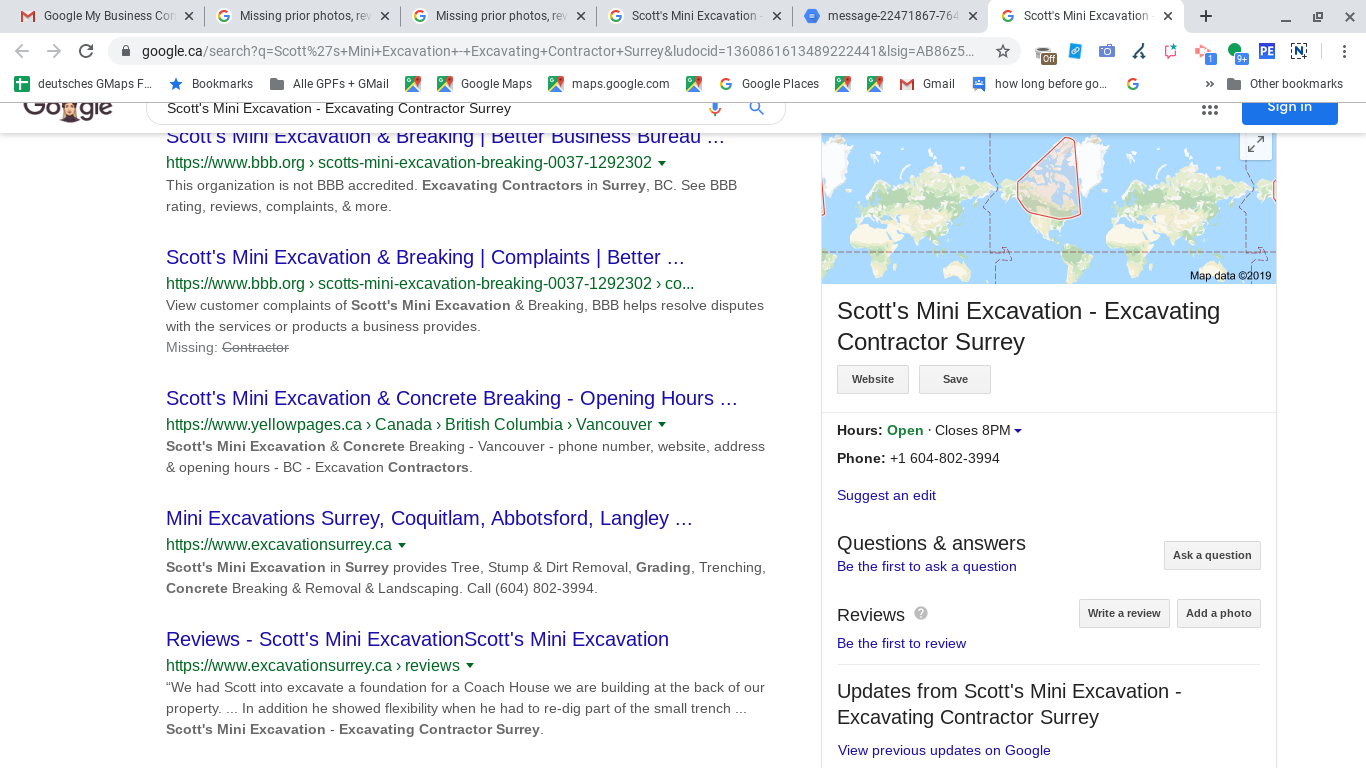Screen dimensions: 1366x768
Task: Open a new tab with the plus button
Action: (x=1206, y=16)
